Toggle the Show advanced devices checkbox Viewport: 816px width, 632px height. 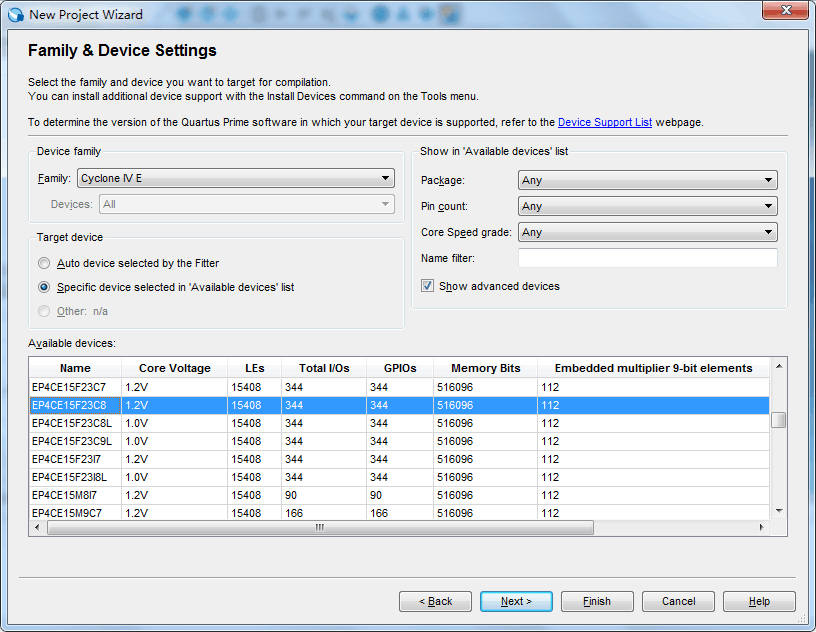[x=427, y=286]
